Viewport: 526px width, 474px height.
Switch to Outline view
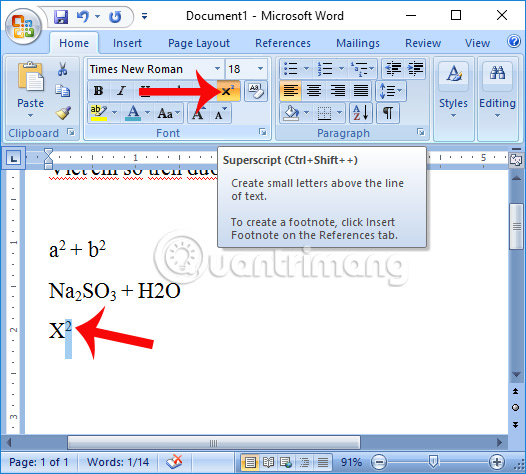[305, 462]
